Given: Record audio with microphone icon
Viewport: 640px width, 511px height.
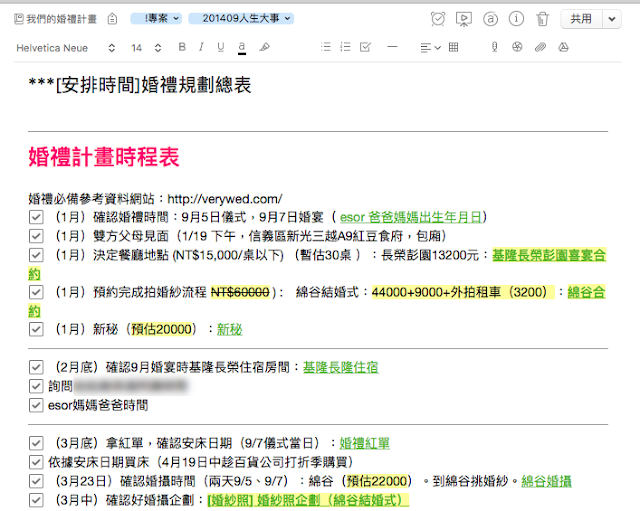Looking at the screenshot, I should click(494, 47).
